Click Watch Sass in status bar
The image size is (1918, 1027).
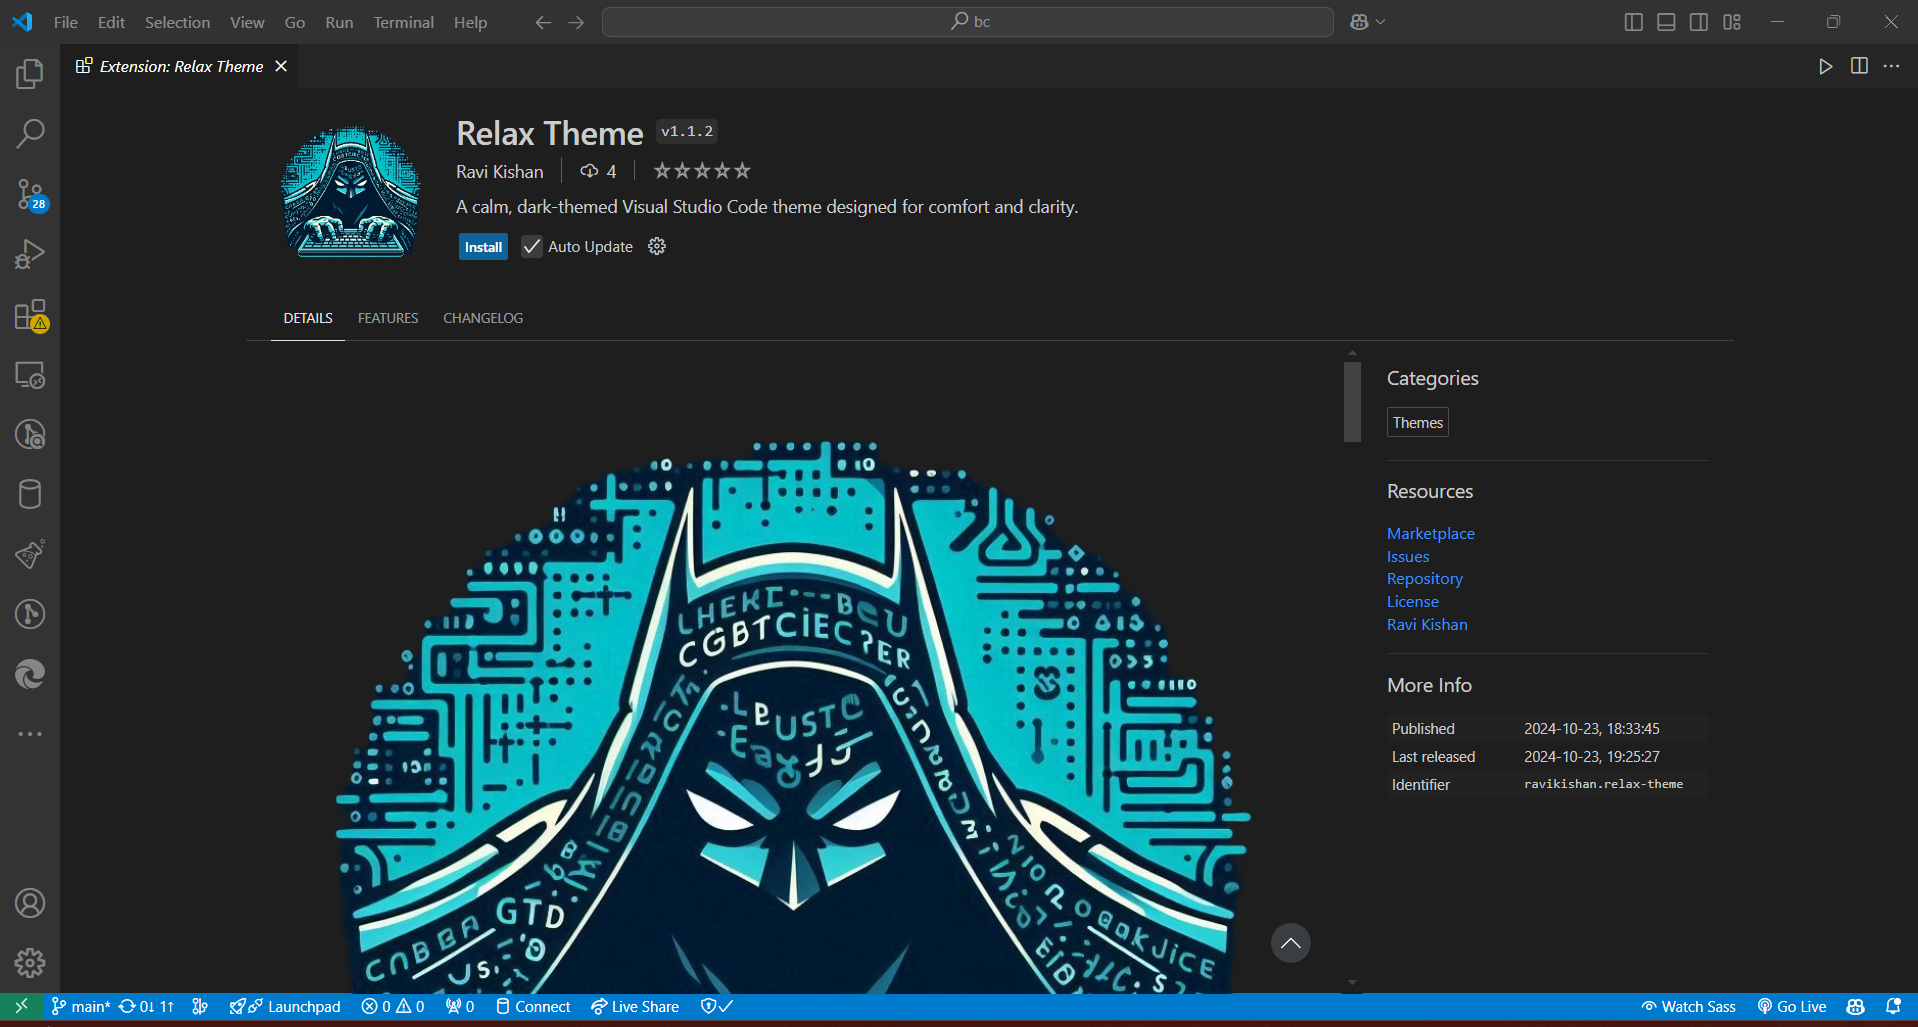[1688, 1006]
